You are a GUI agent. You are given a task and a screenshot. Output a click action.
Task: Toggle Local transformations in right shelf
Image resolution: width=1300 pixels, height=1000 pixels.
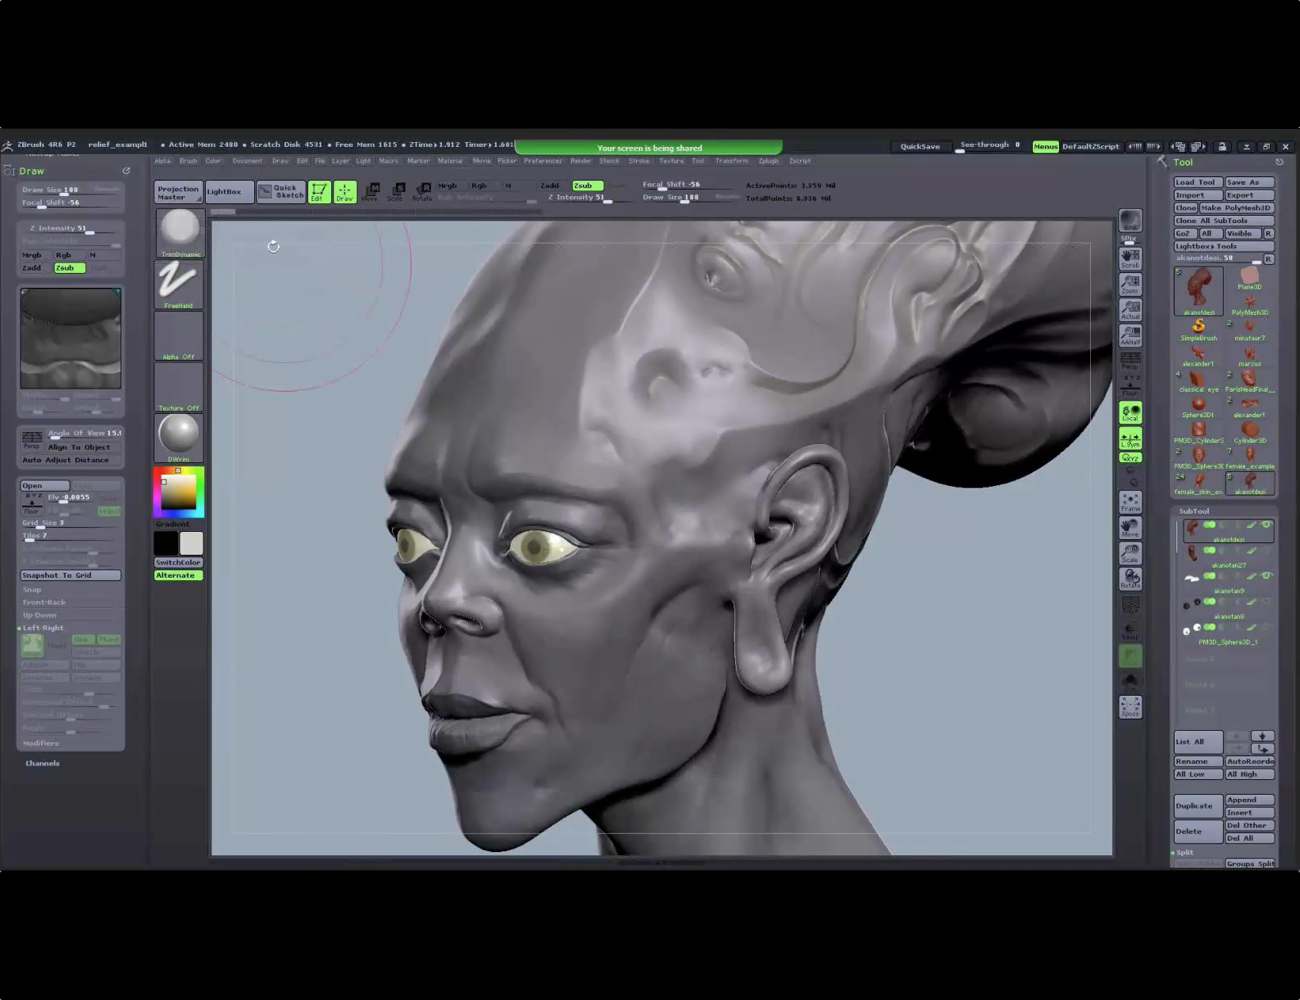[1130, 412]
